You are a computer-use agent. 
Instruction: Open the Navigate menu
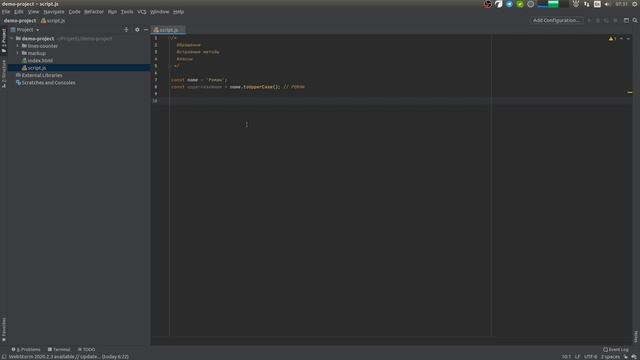coord(54,12)
